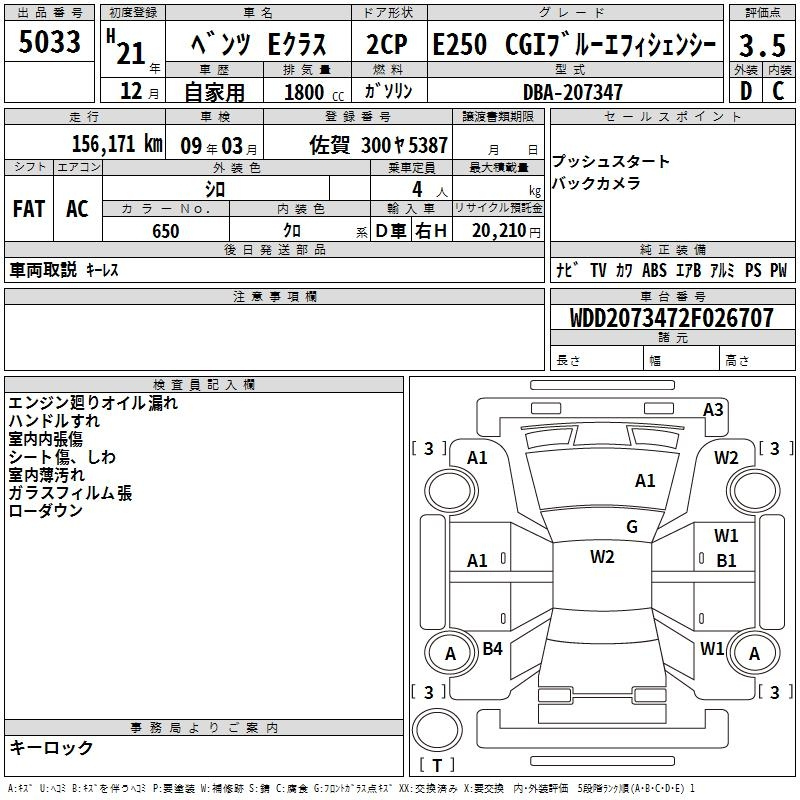Image resolution: width=800 pixels, height=800 pixels.
Task: Click the rear right wheel marked A
Action: click(x=754, y=653)
